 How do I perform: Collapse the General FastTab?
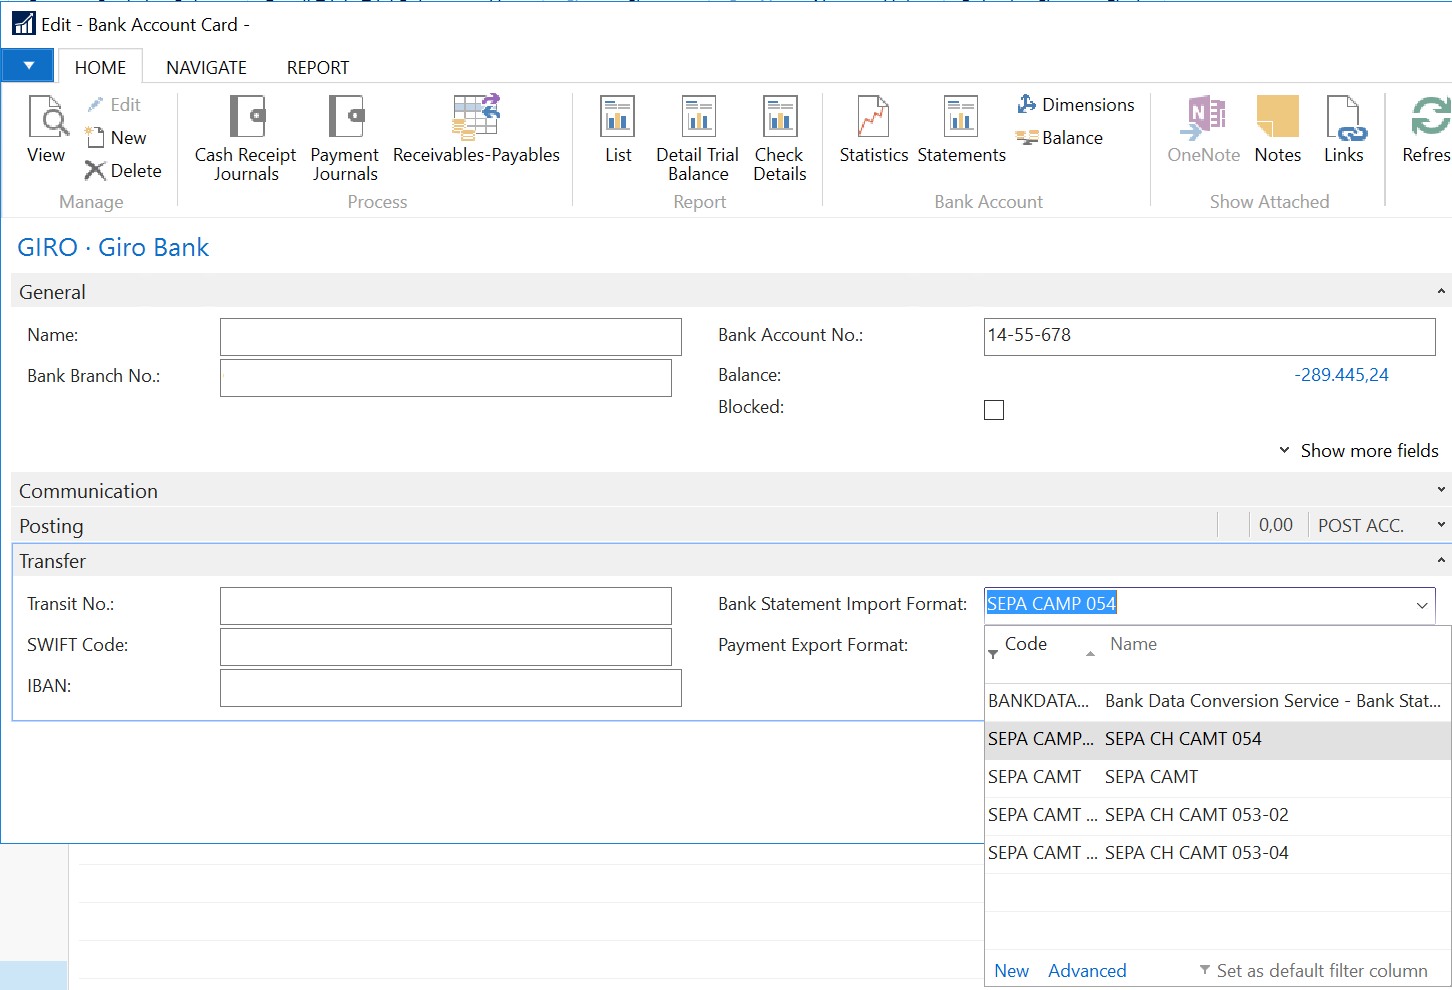pos(1441,291)
